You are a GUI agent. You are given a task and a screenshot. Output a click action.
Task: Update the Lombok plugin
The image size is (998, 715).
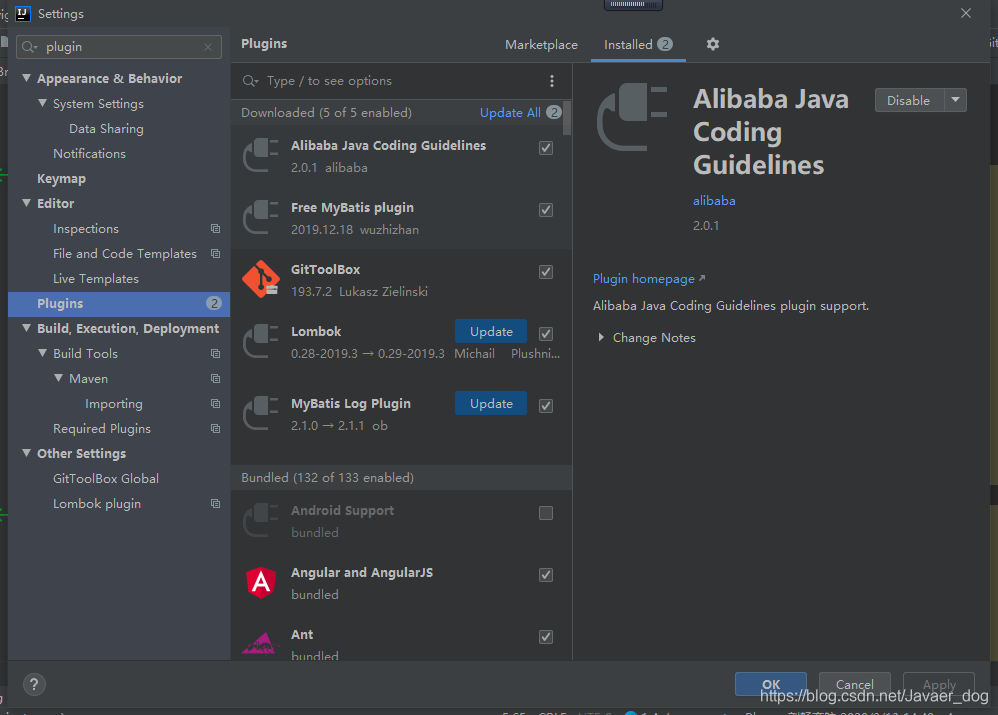pos(491,331)
